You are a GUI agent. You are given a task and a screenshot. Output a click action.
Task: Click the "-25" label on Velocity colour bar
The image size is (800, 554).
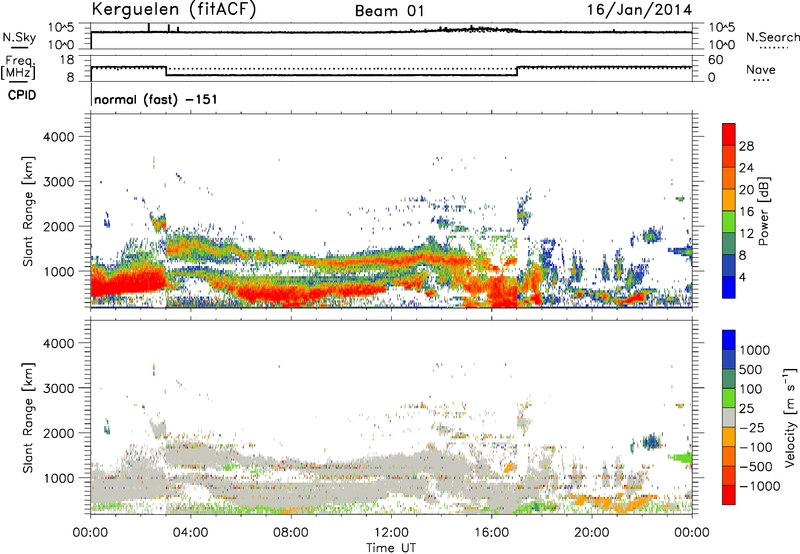coord(751,428)
